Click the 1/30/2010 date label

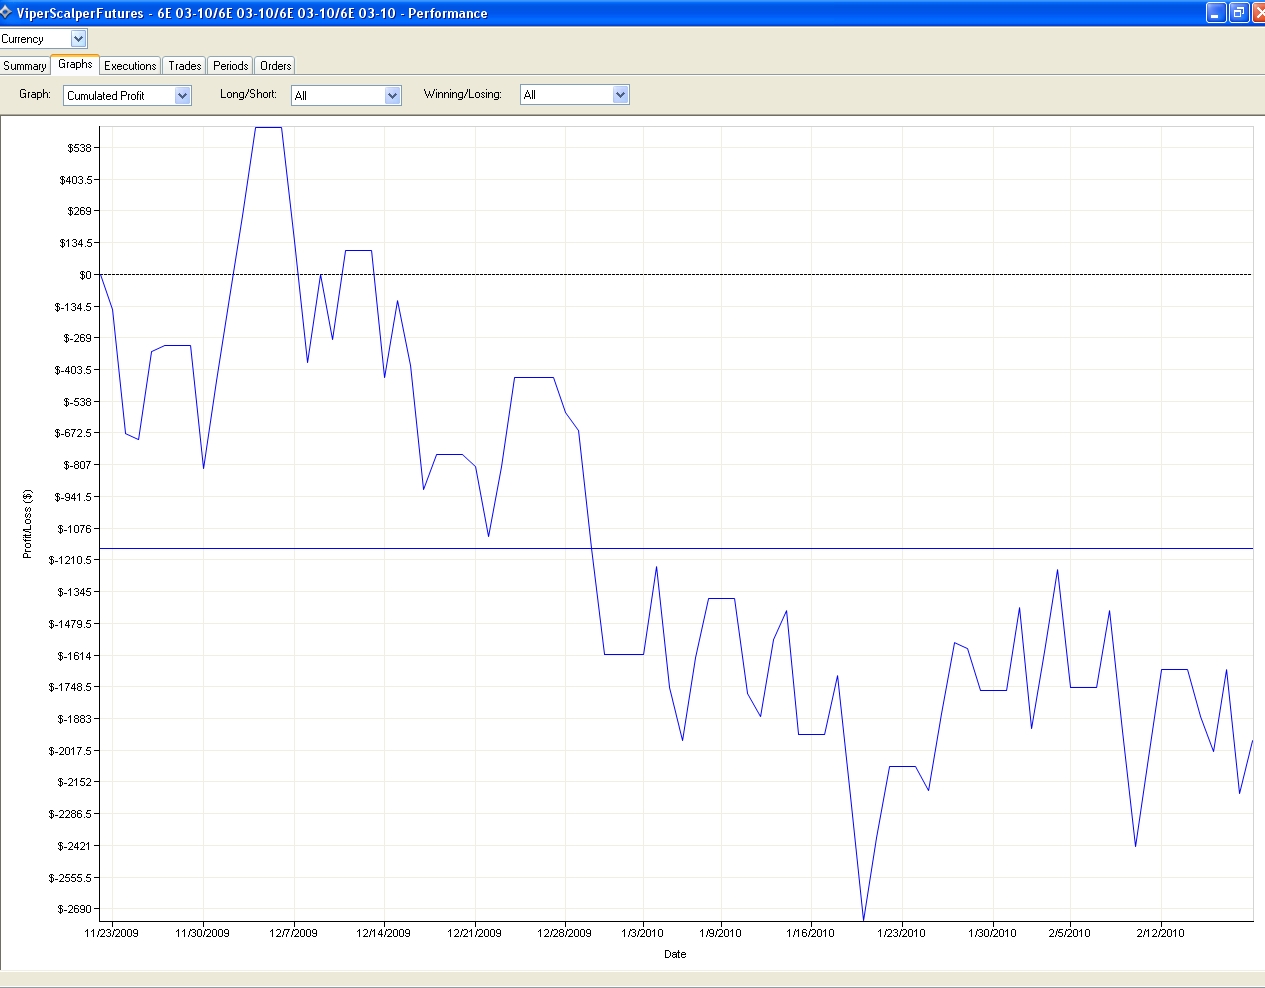click(992, 933)
